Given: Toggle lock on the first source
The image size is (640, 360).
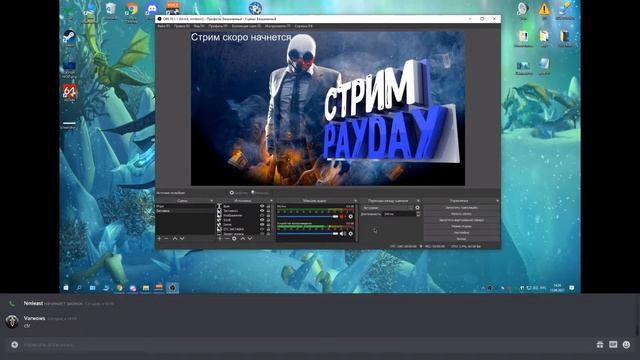Looking at the screenshot, I should pos(268,207).
